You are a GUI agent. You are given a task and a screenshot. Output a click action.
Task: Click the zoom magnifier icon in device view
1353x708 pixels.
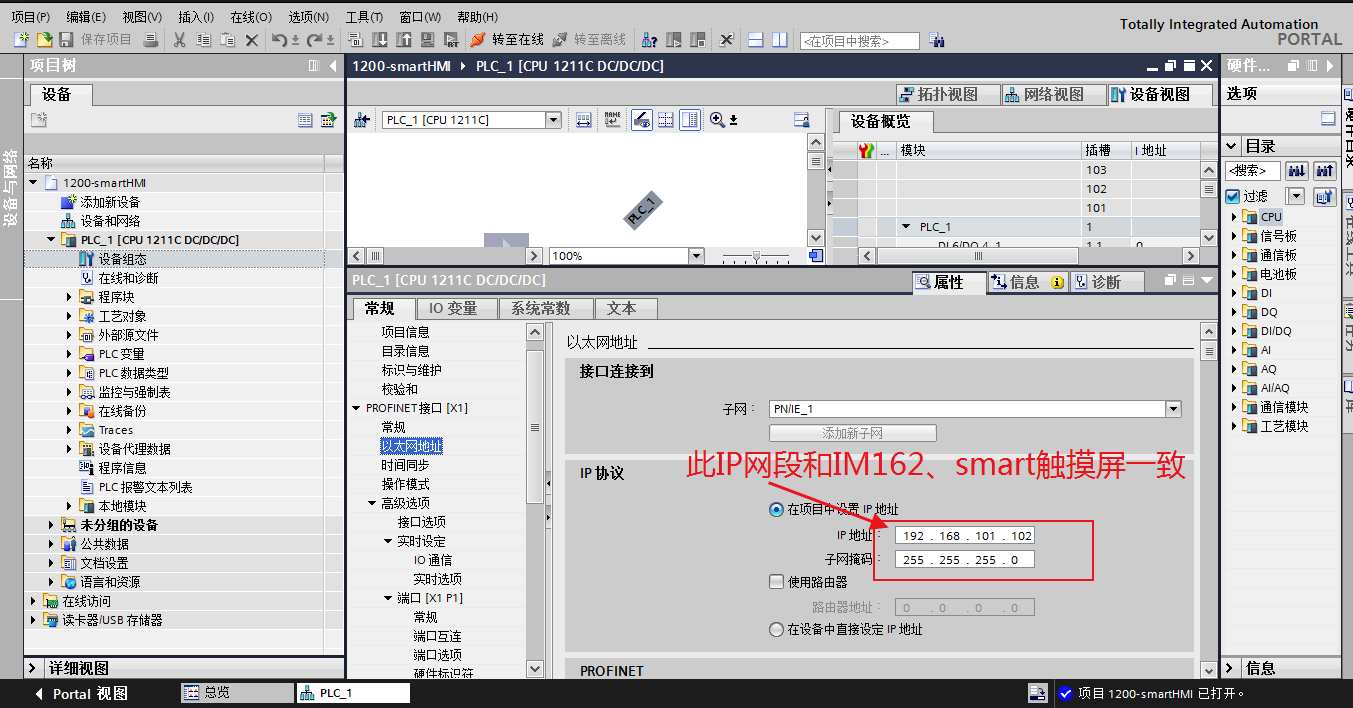click(718, 120)
